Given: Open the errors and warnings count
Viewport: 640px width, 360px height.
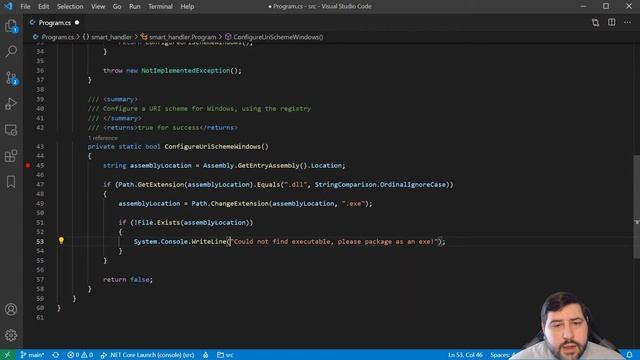Looking at the screenshot, I should (80, 355).
